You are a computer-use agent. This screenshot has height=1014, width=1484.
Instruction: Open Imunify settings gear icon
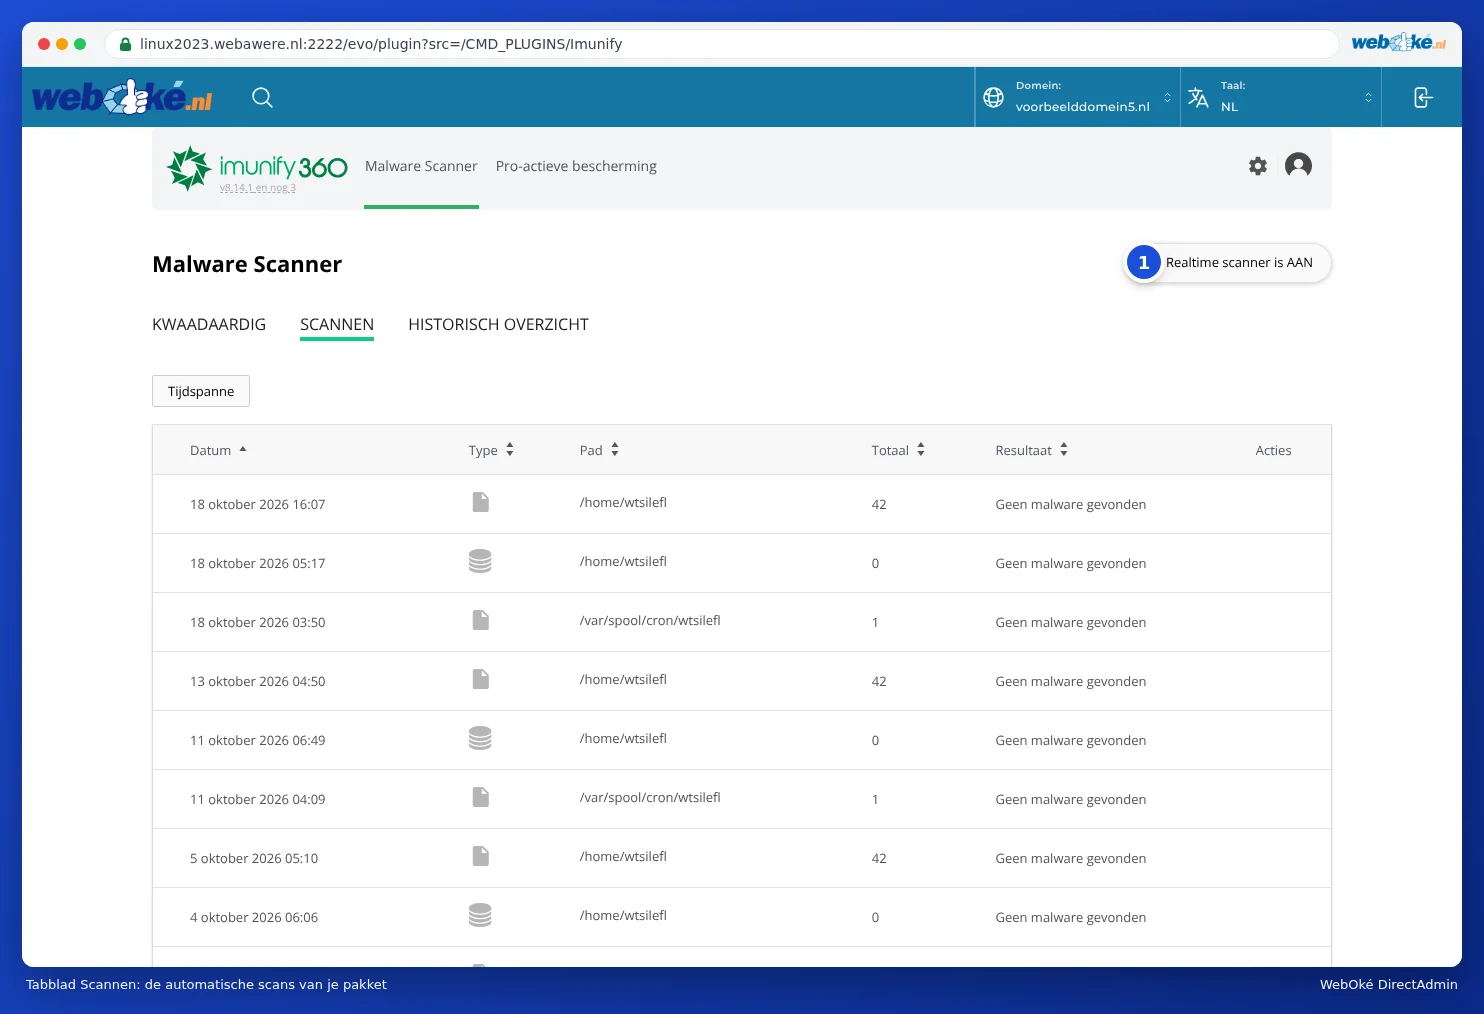(x=1258, y=166)
